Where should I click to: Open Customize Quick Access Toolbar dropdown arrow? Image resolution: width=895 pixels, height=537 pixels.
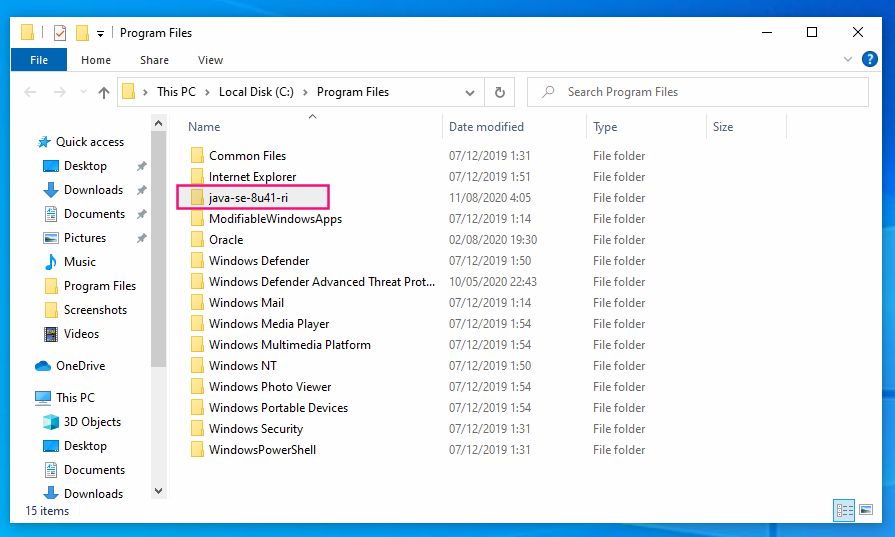(x=100, y=34)
